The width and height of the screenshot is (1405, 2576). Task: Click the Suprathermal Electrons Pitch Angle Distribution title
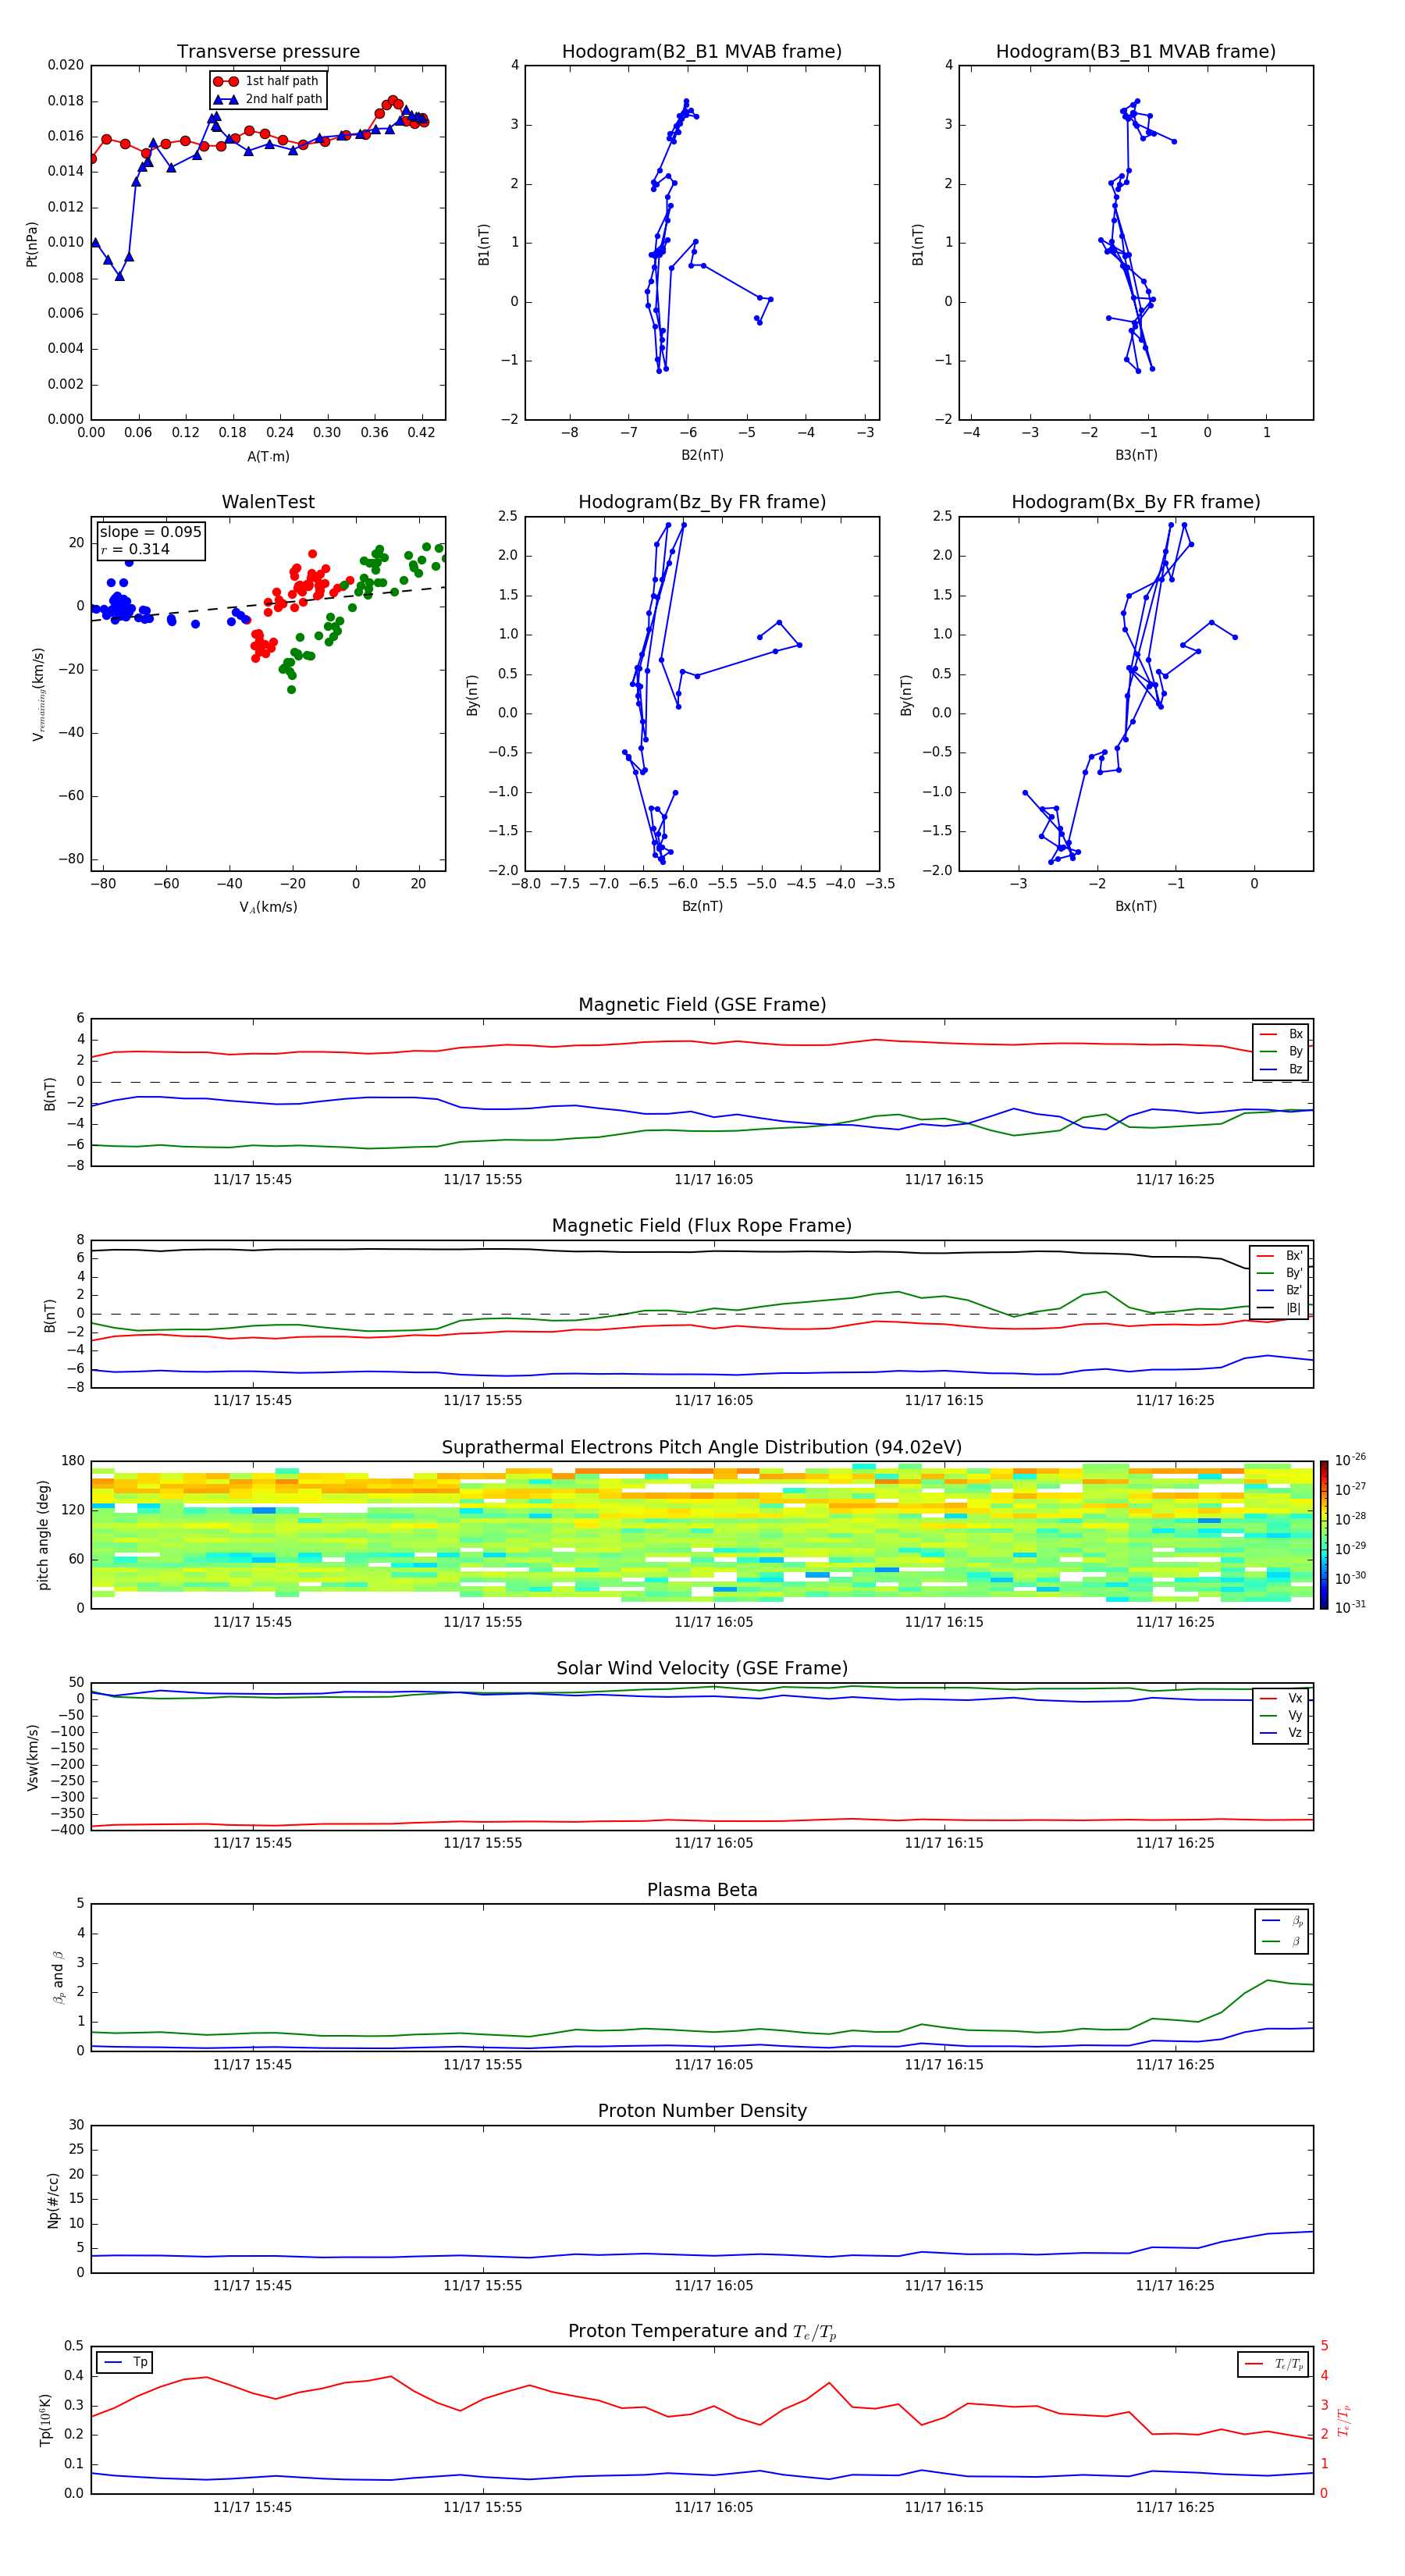[x=702, y=1448]
